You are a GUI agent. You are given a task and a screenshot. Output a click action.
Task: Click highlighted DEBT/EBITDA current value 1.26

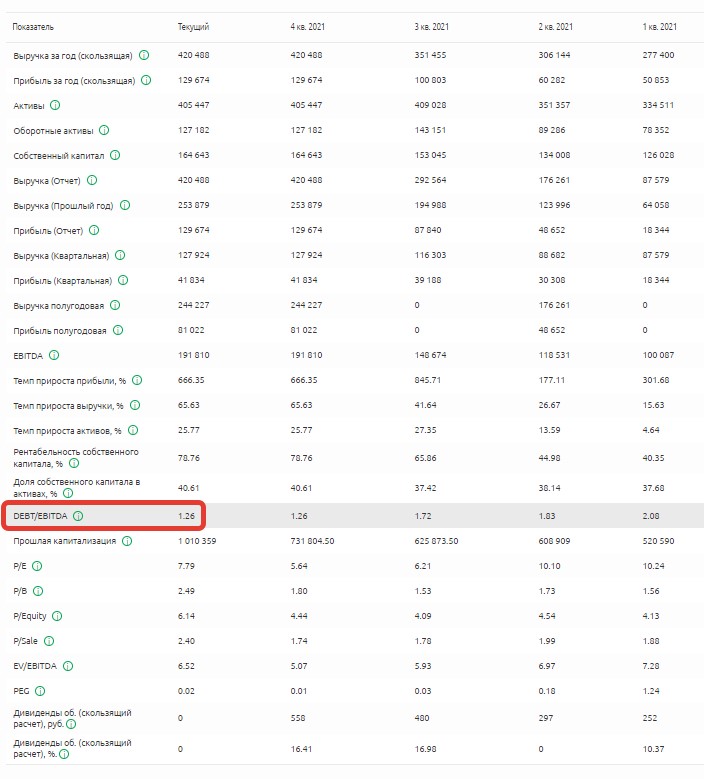[x=186, y=516]
